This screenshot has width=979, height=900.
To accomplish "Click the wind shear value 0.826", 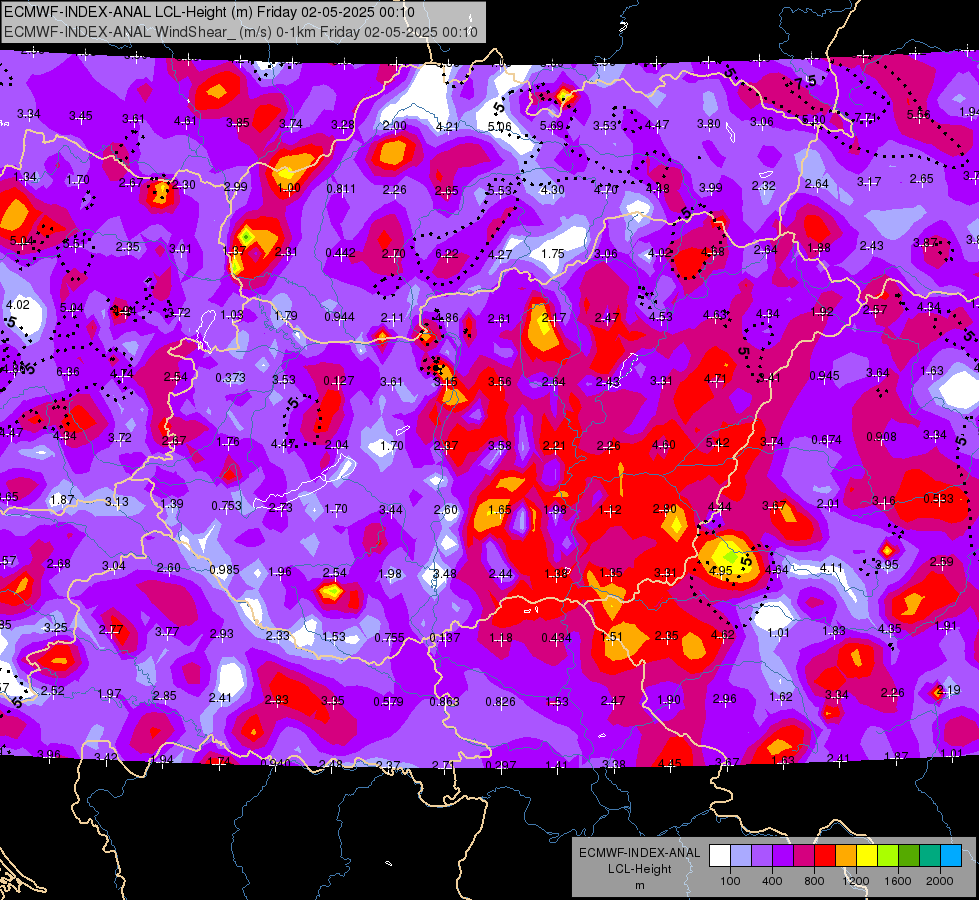I will click(500, 702).
